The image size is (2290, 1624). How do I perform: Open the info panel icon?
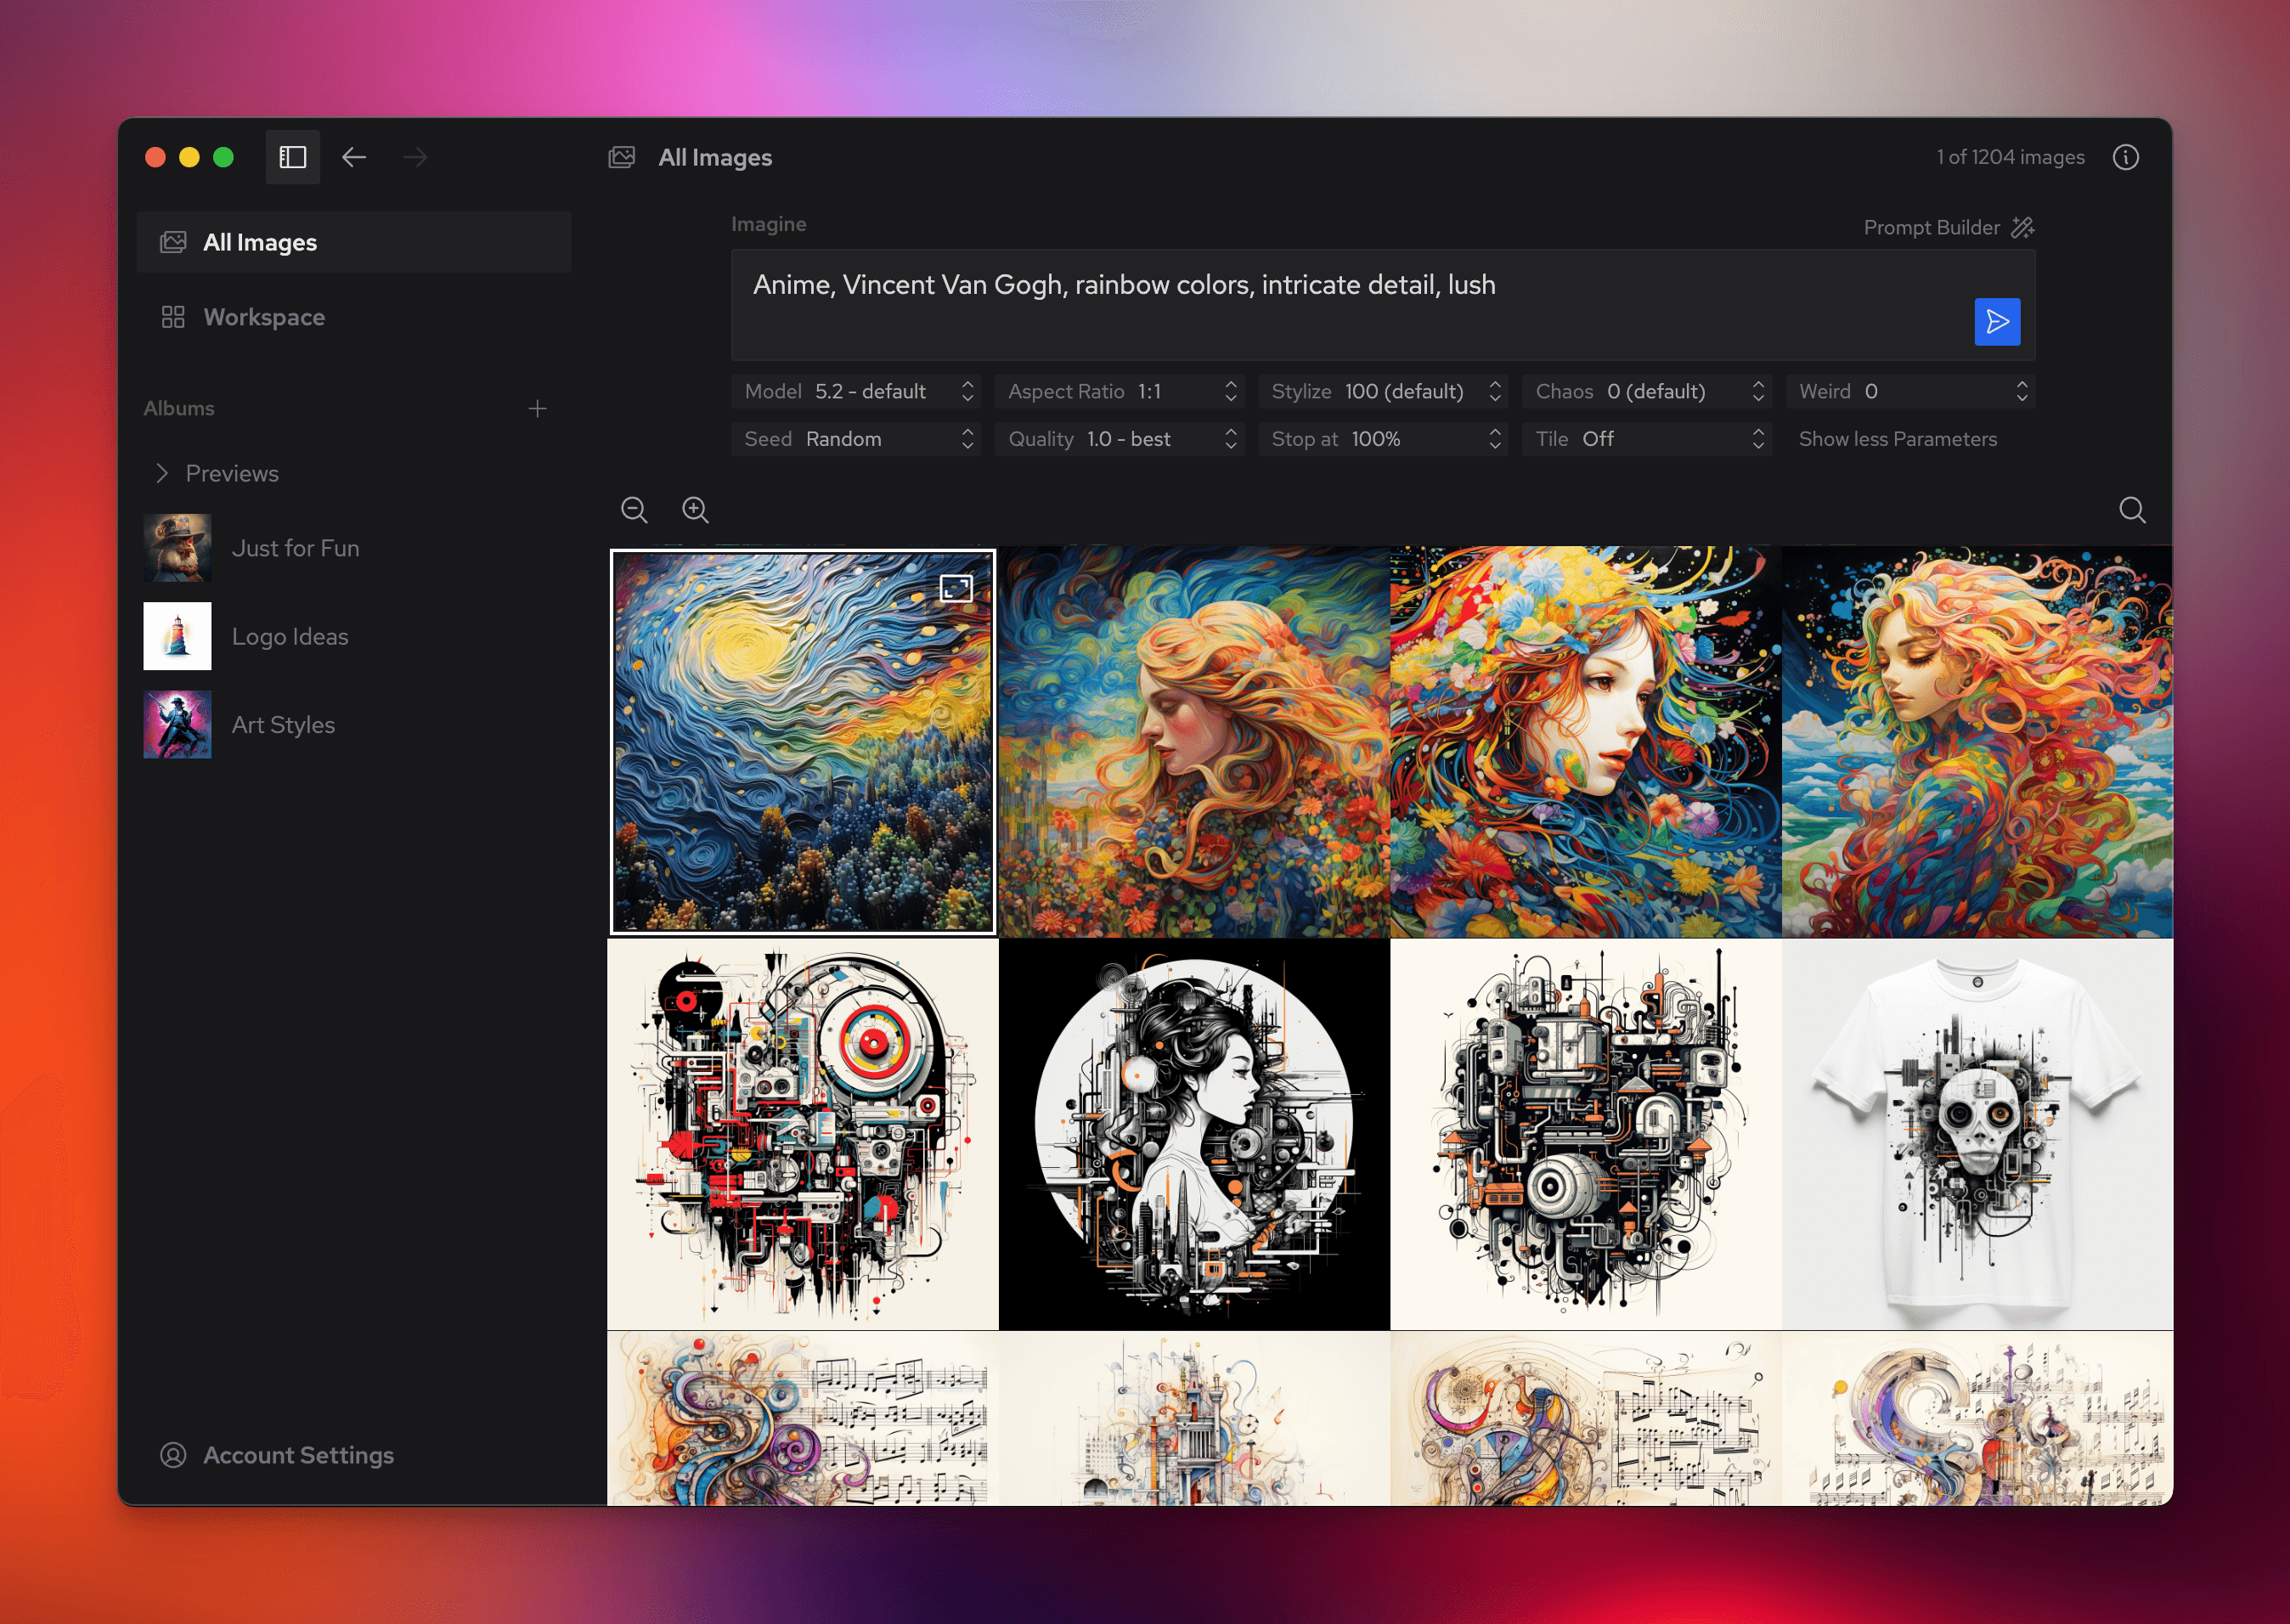point(2125,157)
